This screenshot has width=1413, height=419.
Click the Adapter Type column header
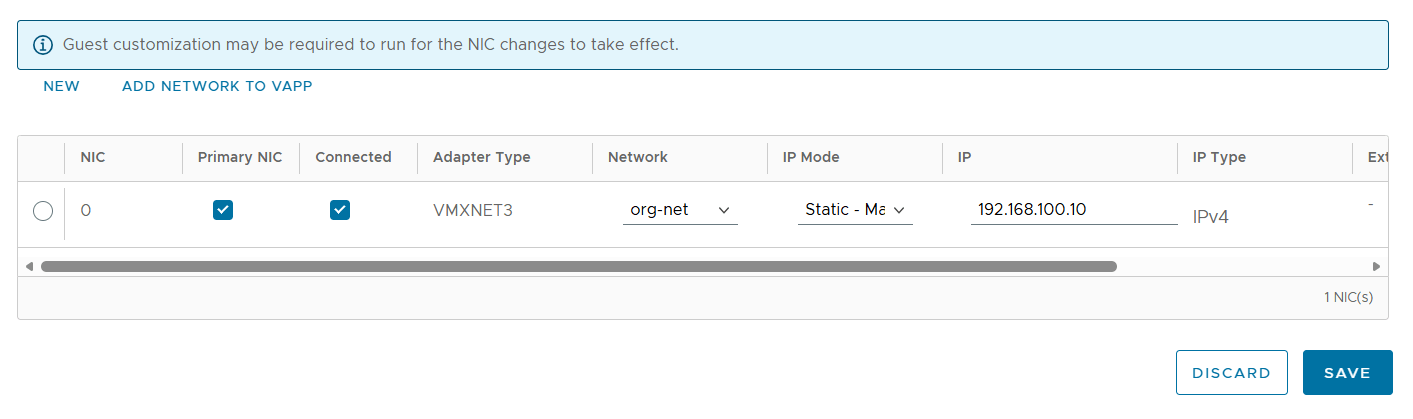click(x=481, y=157)
